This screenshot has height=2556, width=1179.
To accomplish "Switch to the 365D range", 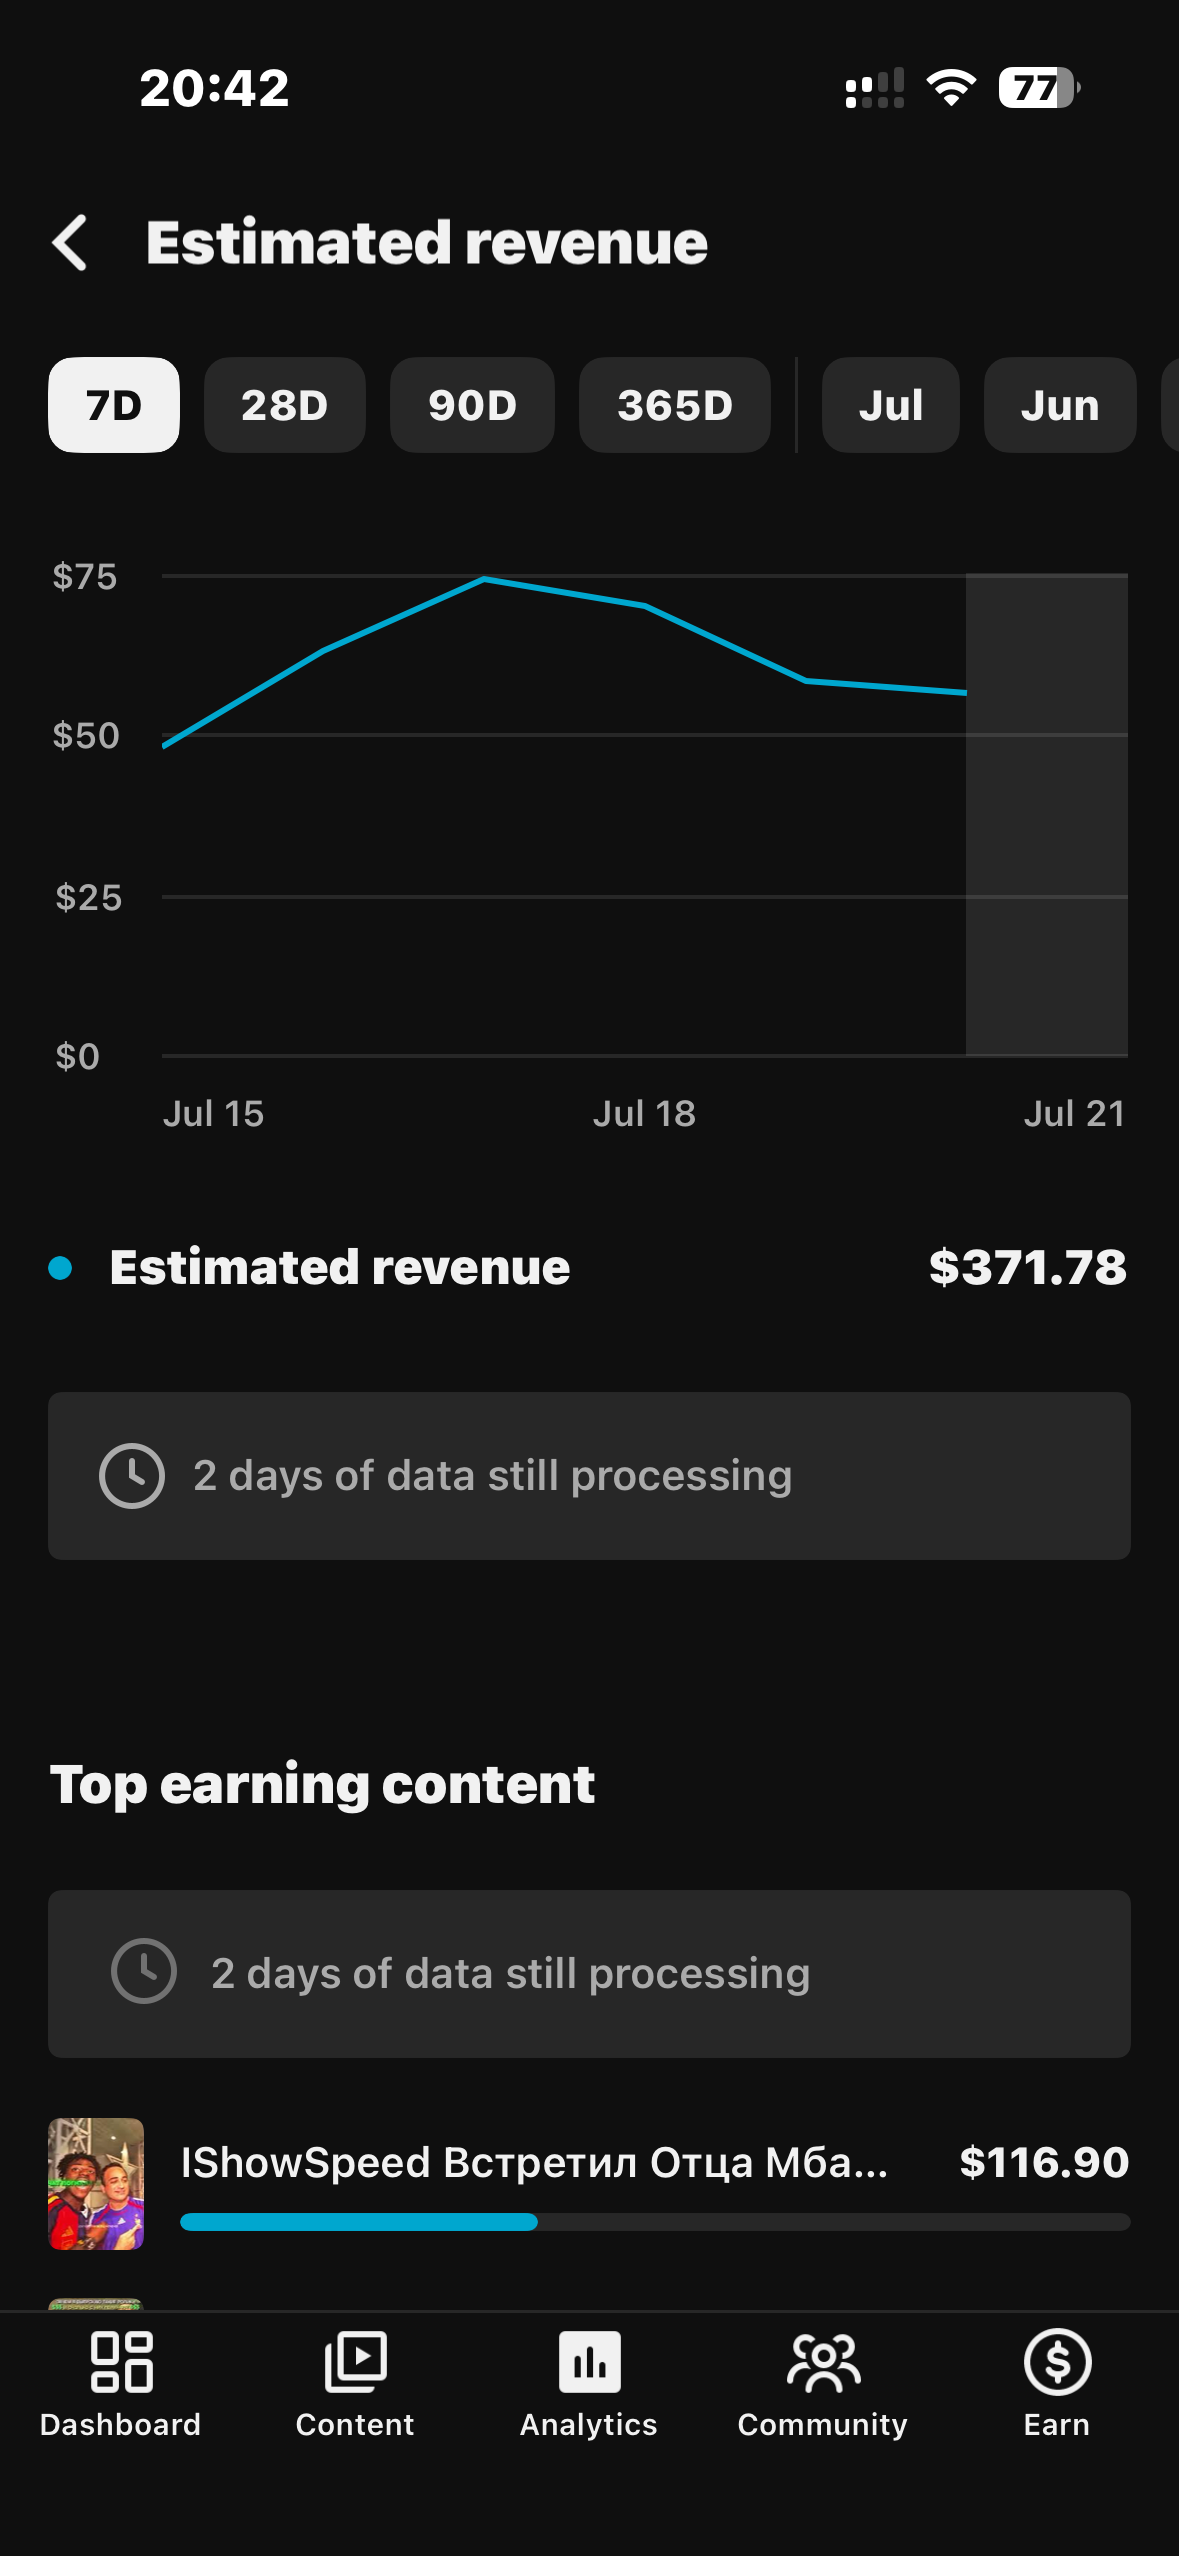I will coord(675,405).
